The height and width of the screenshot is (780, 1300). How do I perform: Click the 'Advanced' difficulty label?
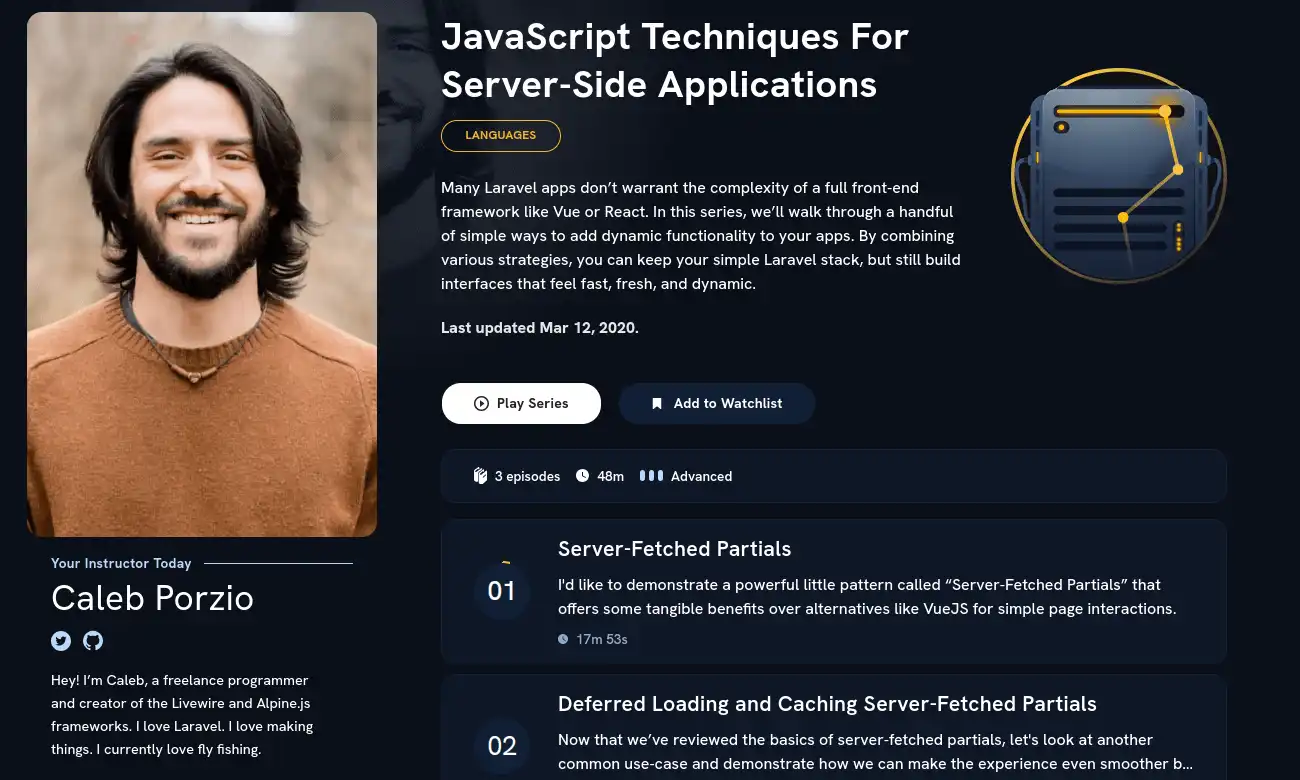[701, 476]
